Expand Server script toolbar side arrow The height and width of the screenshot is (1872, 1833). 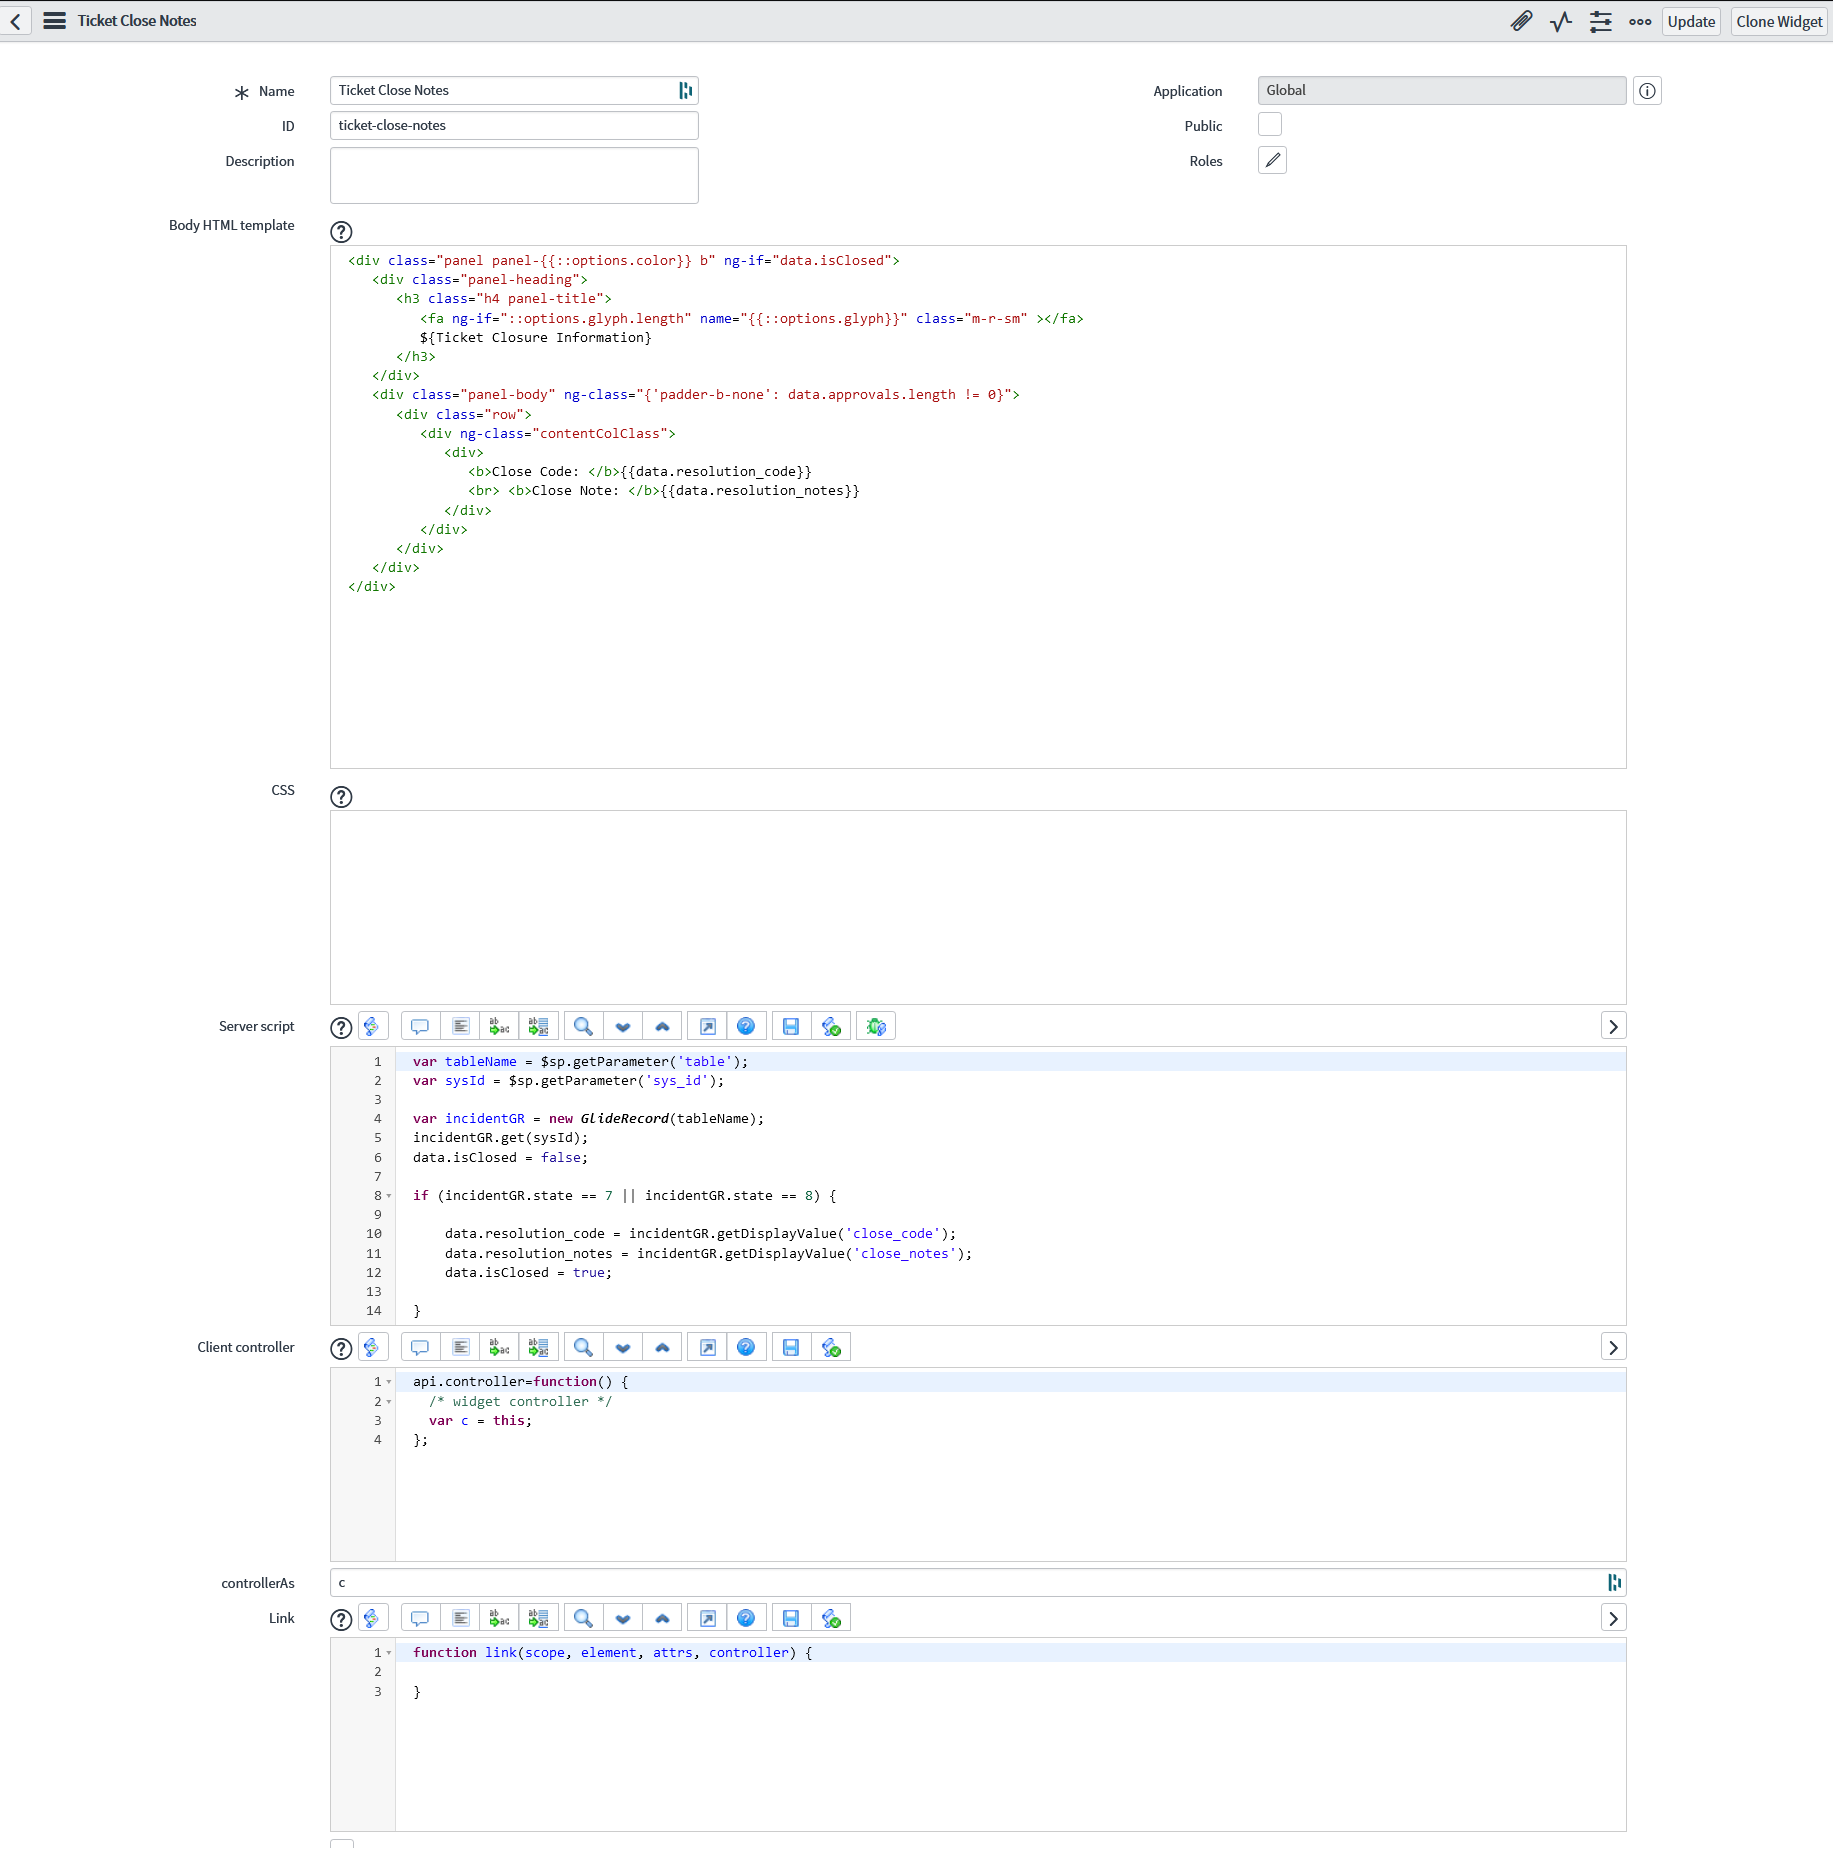1613,1026
